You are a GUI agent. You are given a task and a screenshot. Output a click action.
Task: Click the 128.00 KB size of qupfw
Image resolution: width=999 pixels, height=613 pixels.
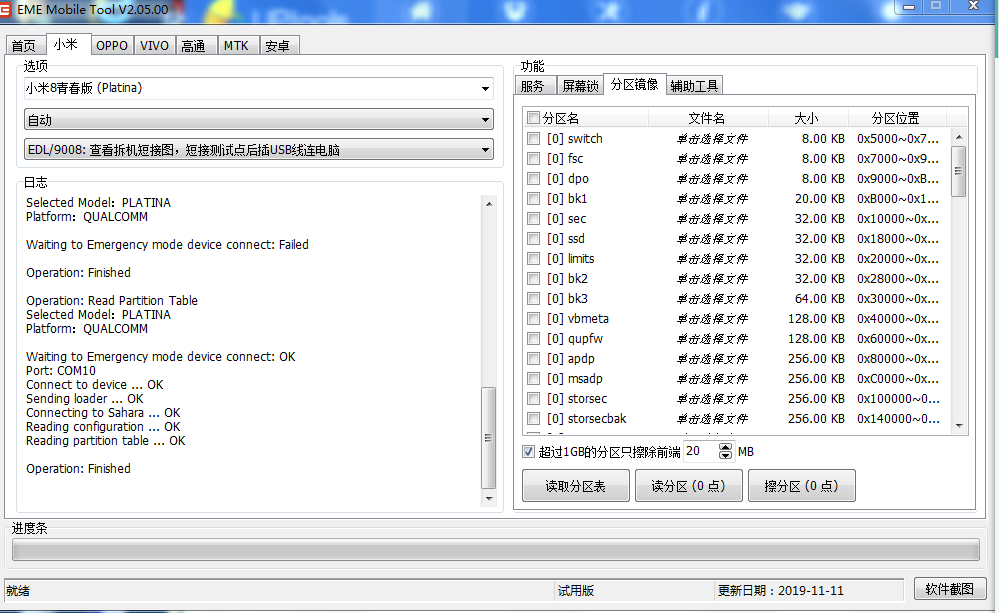pos(816,338)
